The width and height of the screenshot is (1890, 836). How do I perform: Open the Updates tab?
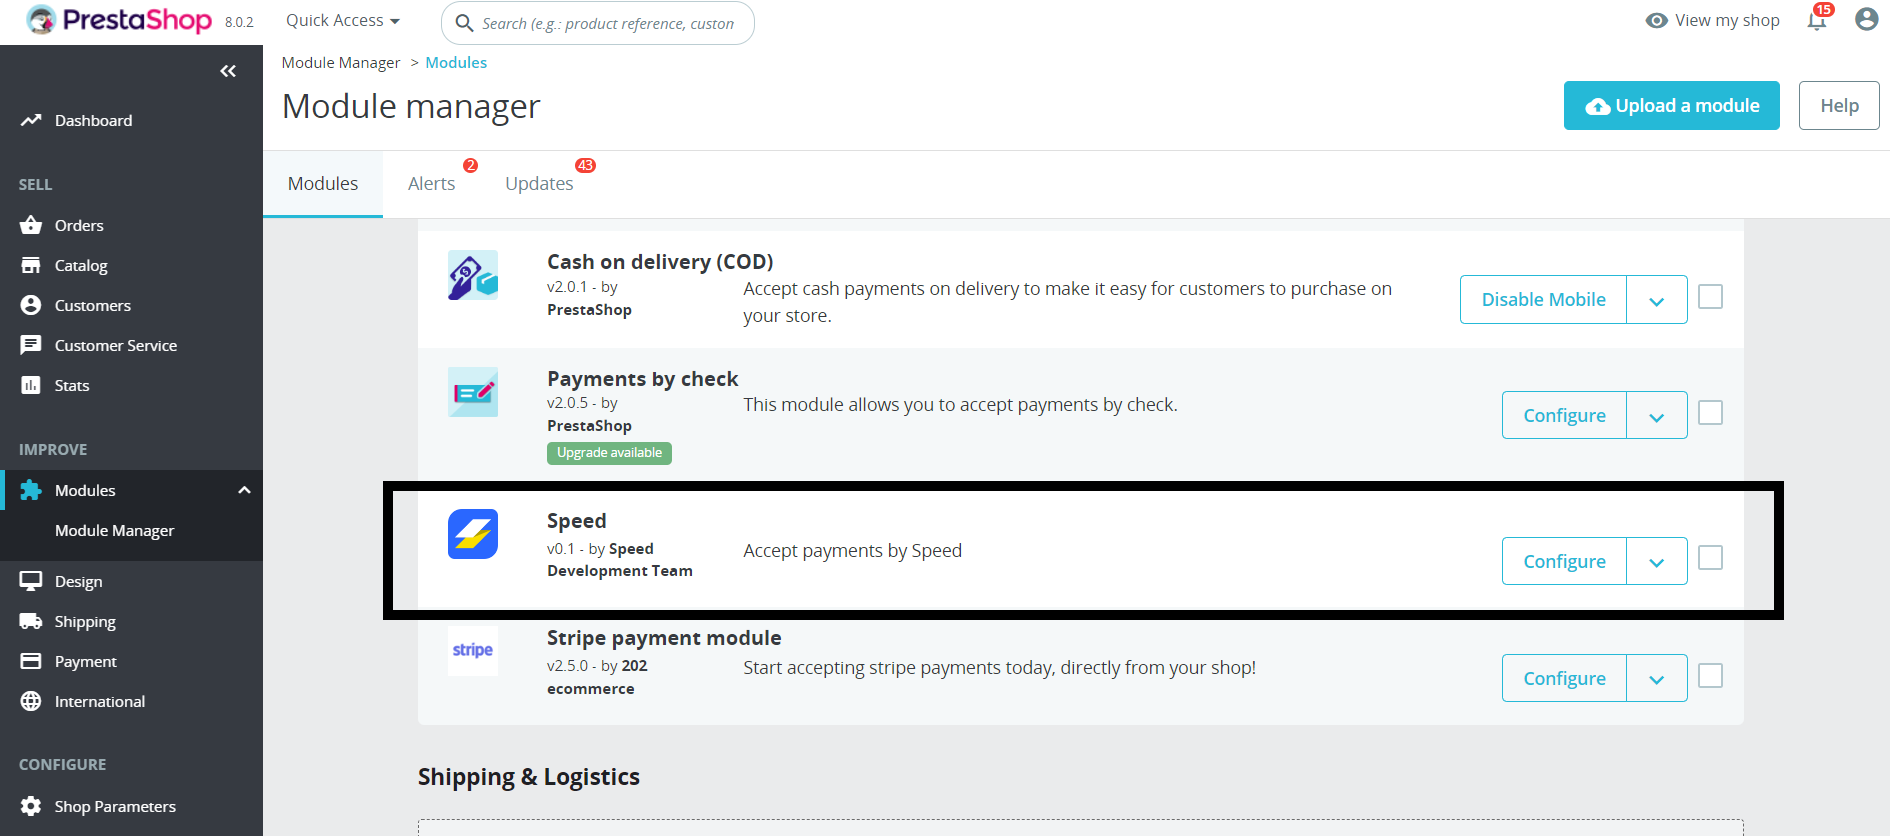[x=540, y=184]
